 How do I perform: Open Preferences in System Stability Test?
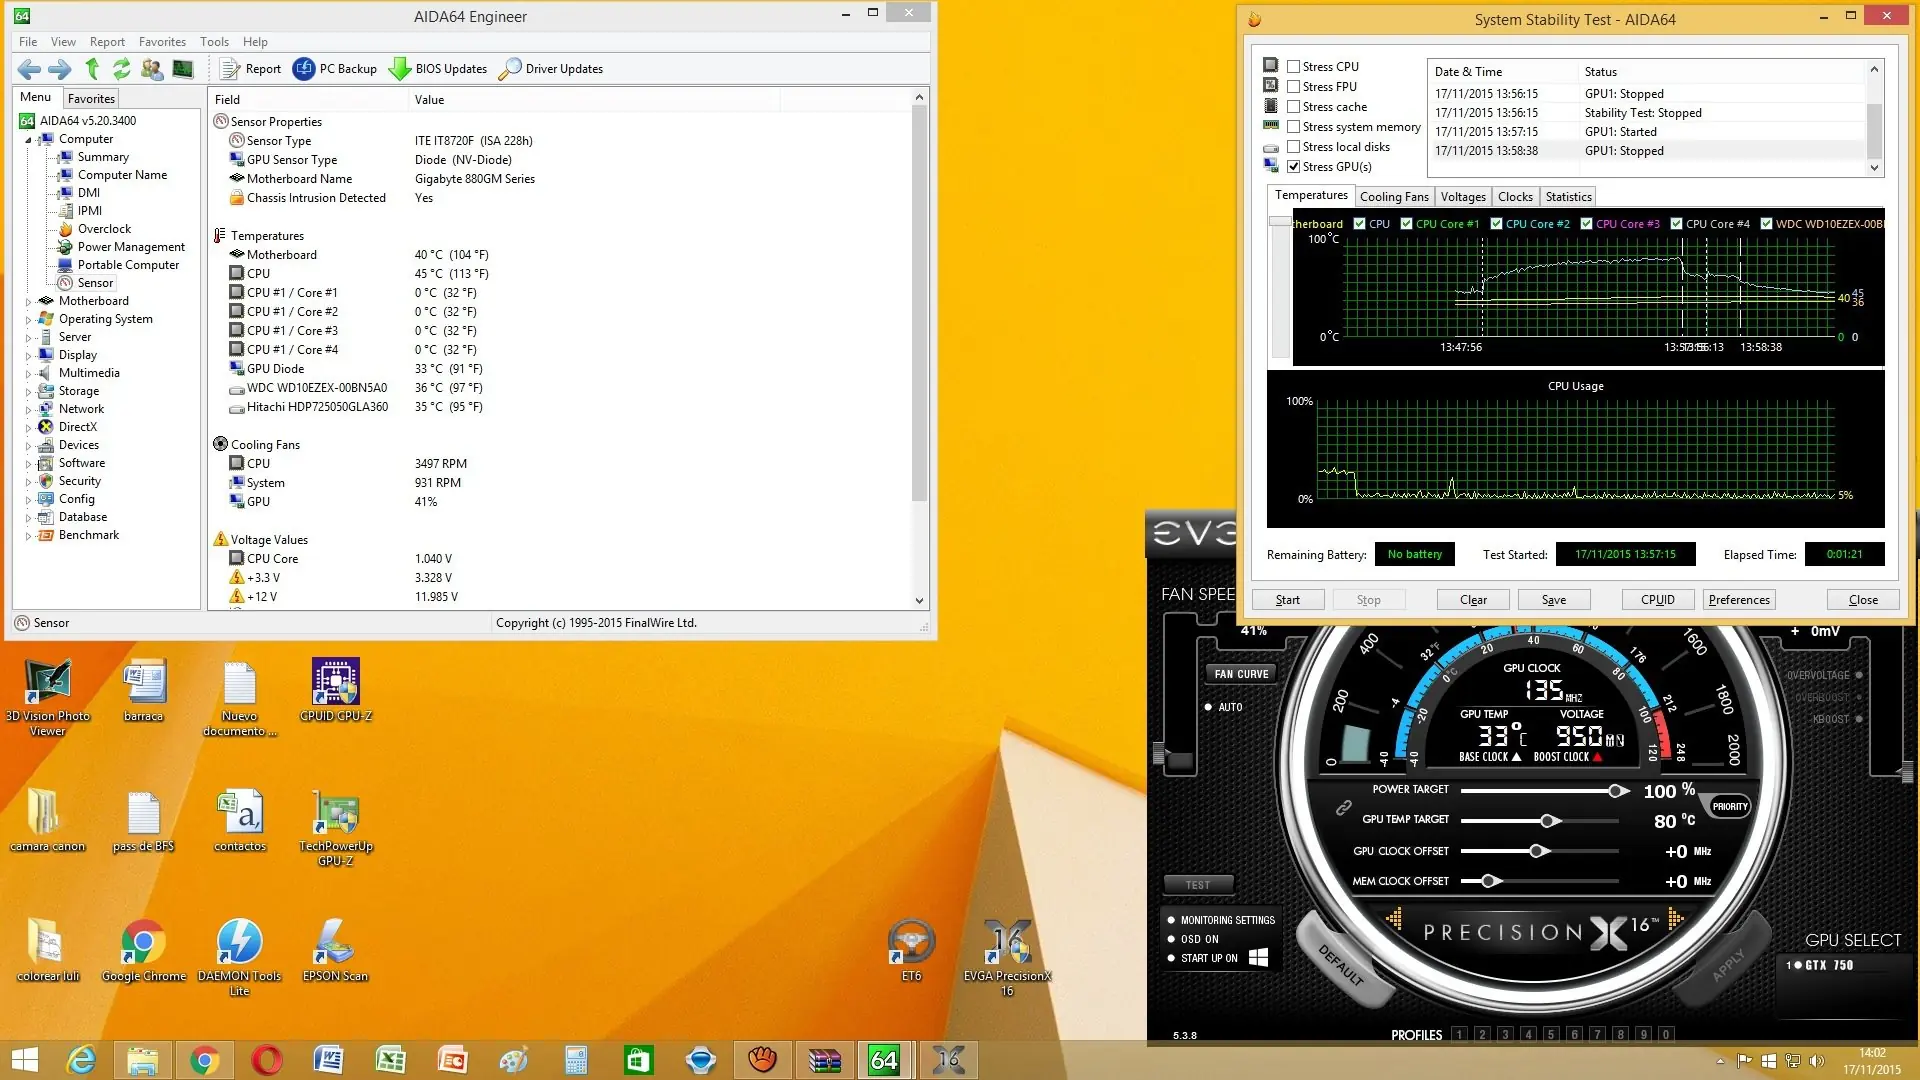point(1739,600)
